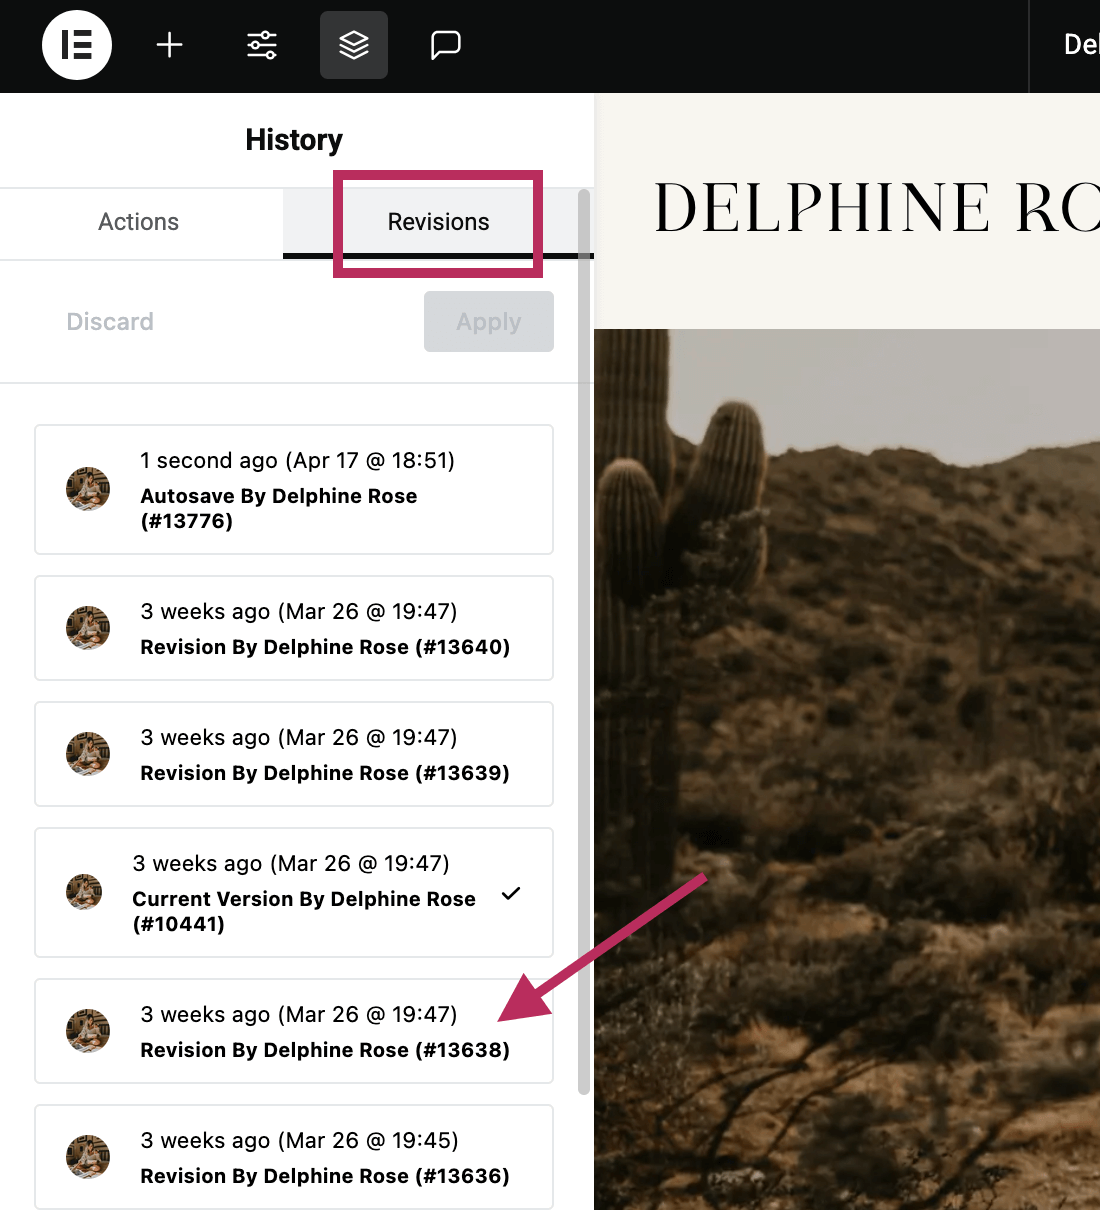Click the Apply button
1100x1210 pixels.
(489, 322)
